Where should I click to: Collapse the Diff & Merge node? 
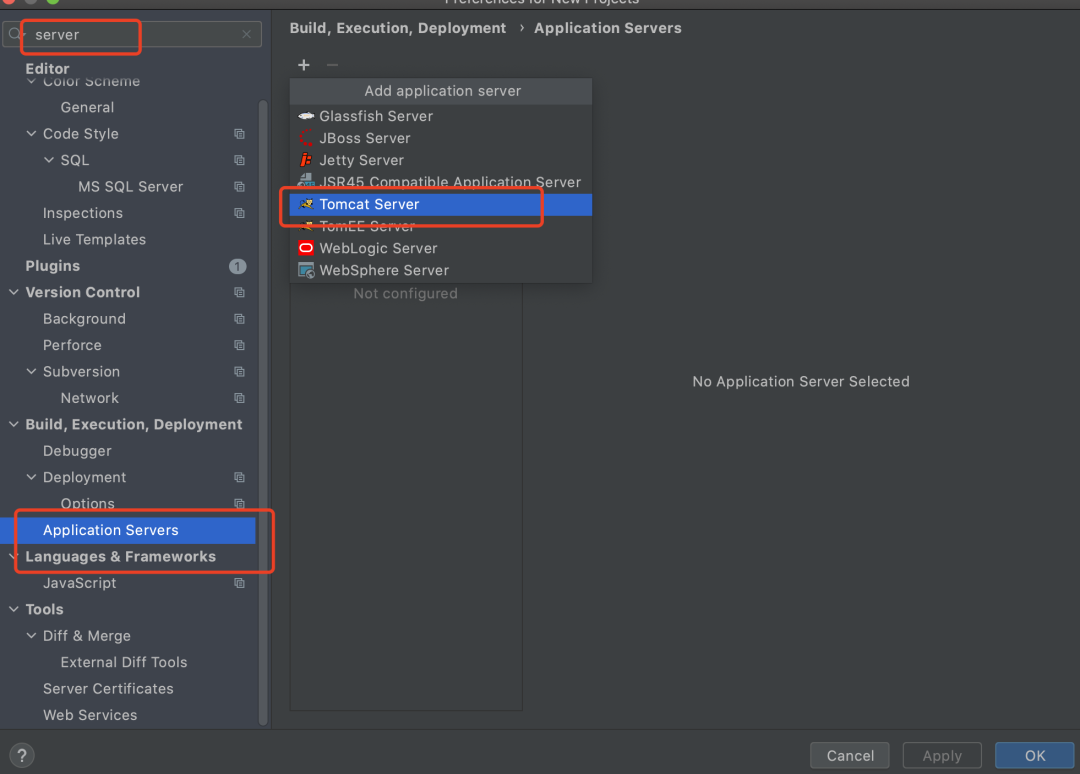(31, 636)
